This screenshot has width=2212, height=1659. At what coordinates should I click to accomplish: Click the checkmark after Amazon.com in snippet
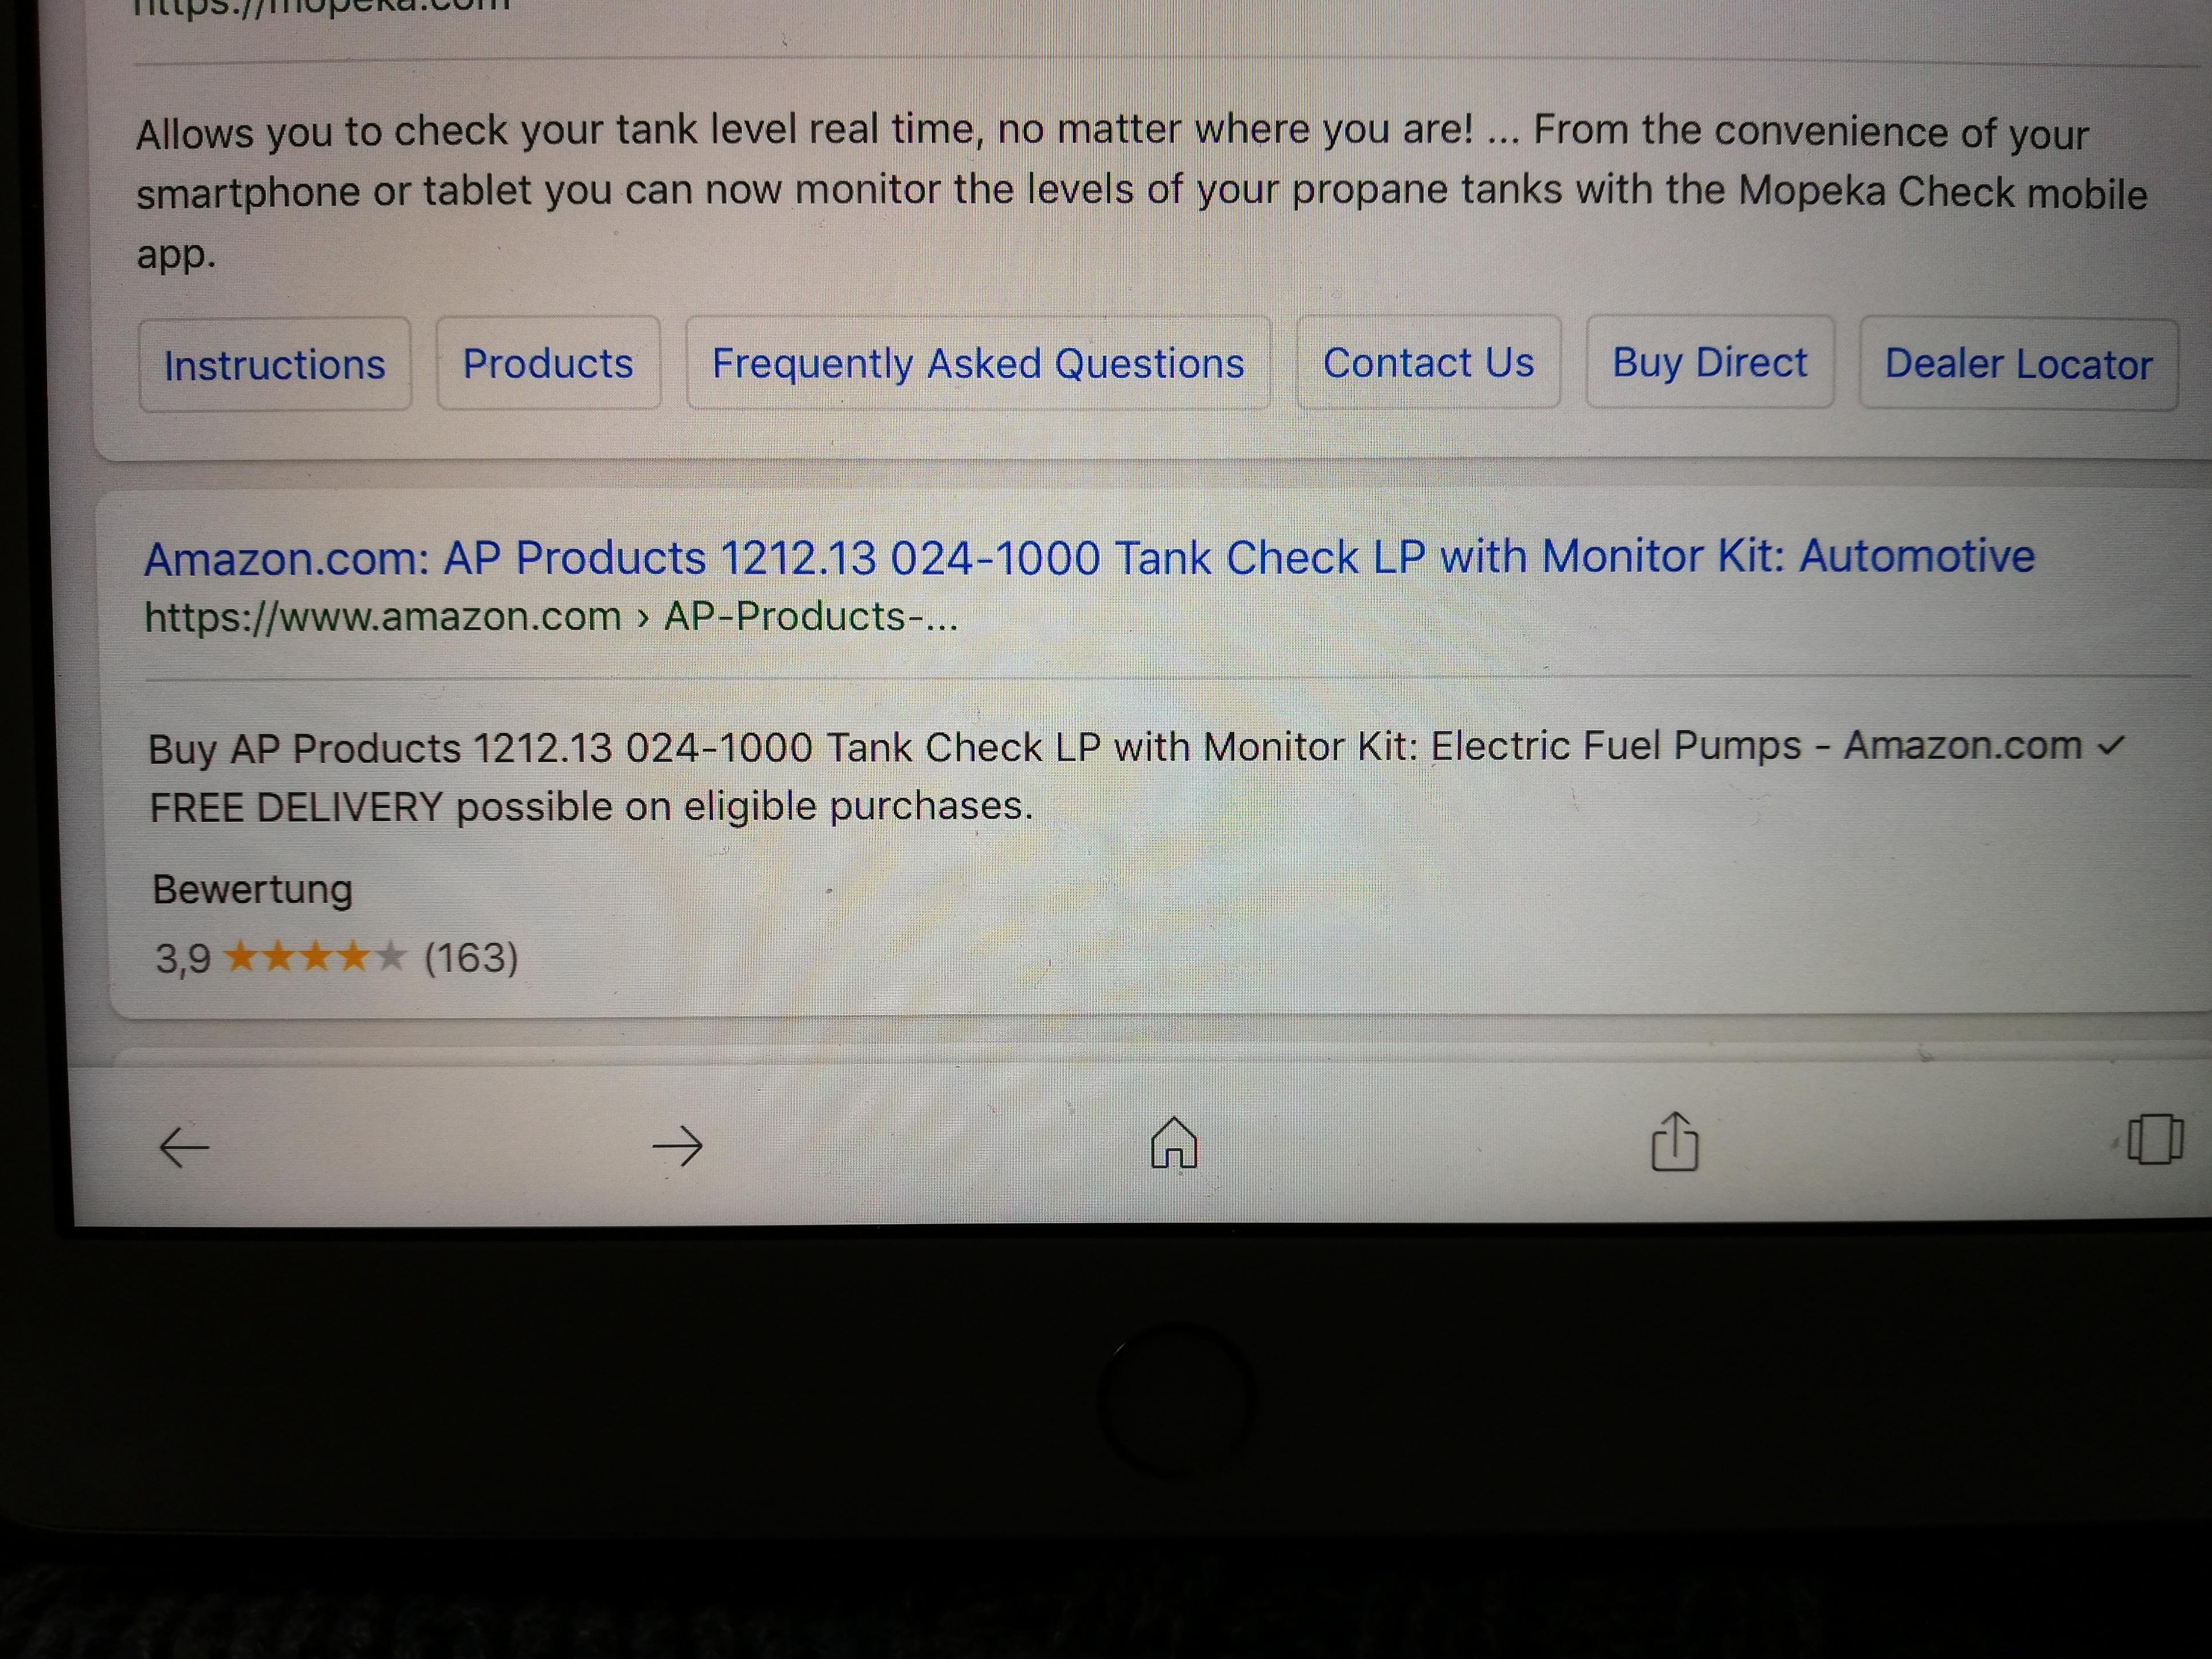pyautogui.click(x=2110, y=746)
